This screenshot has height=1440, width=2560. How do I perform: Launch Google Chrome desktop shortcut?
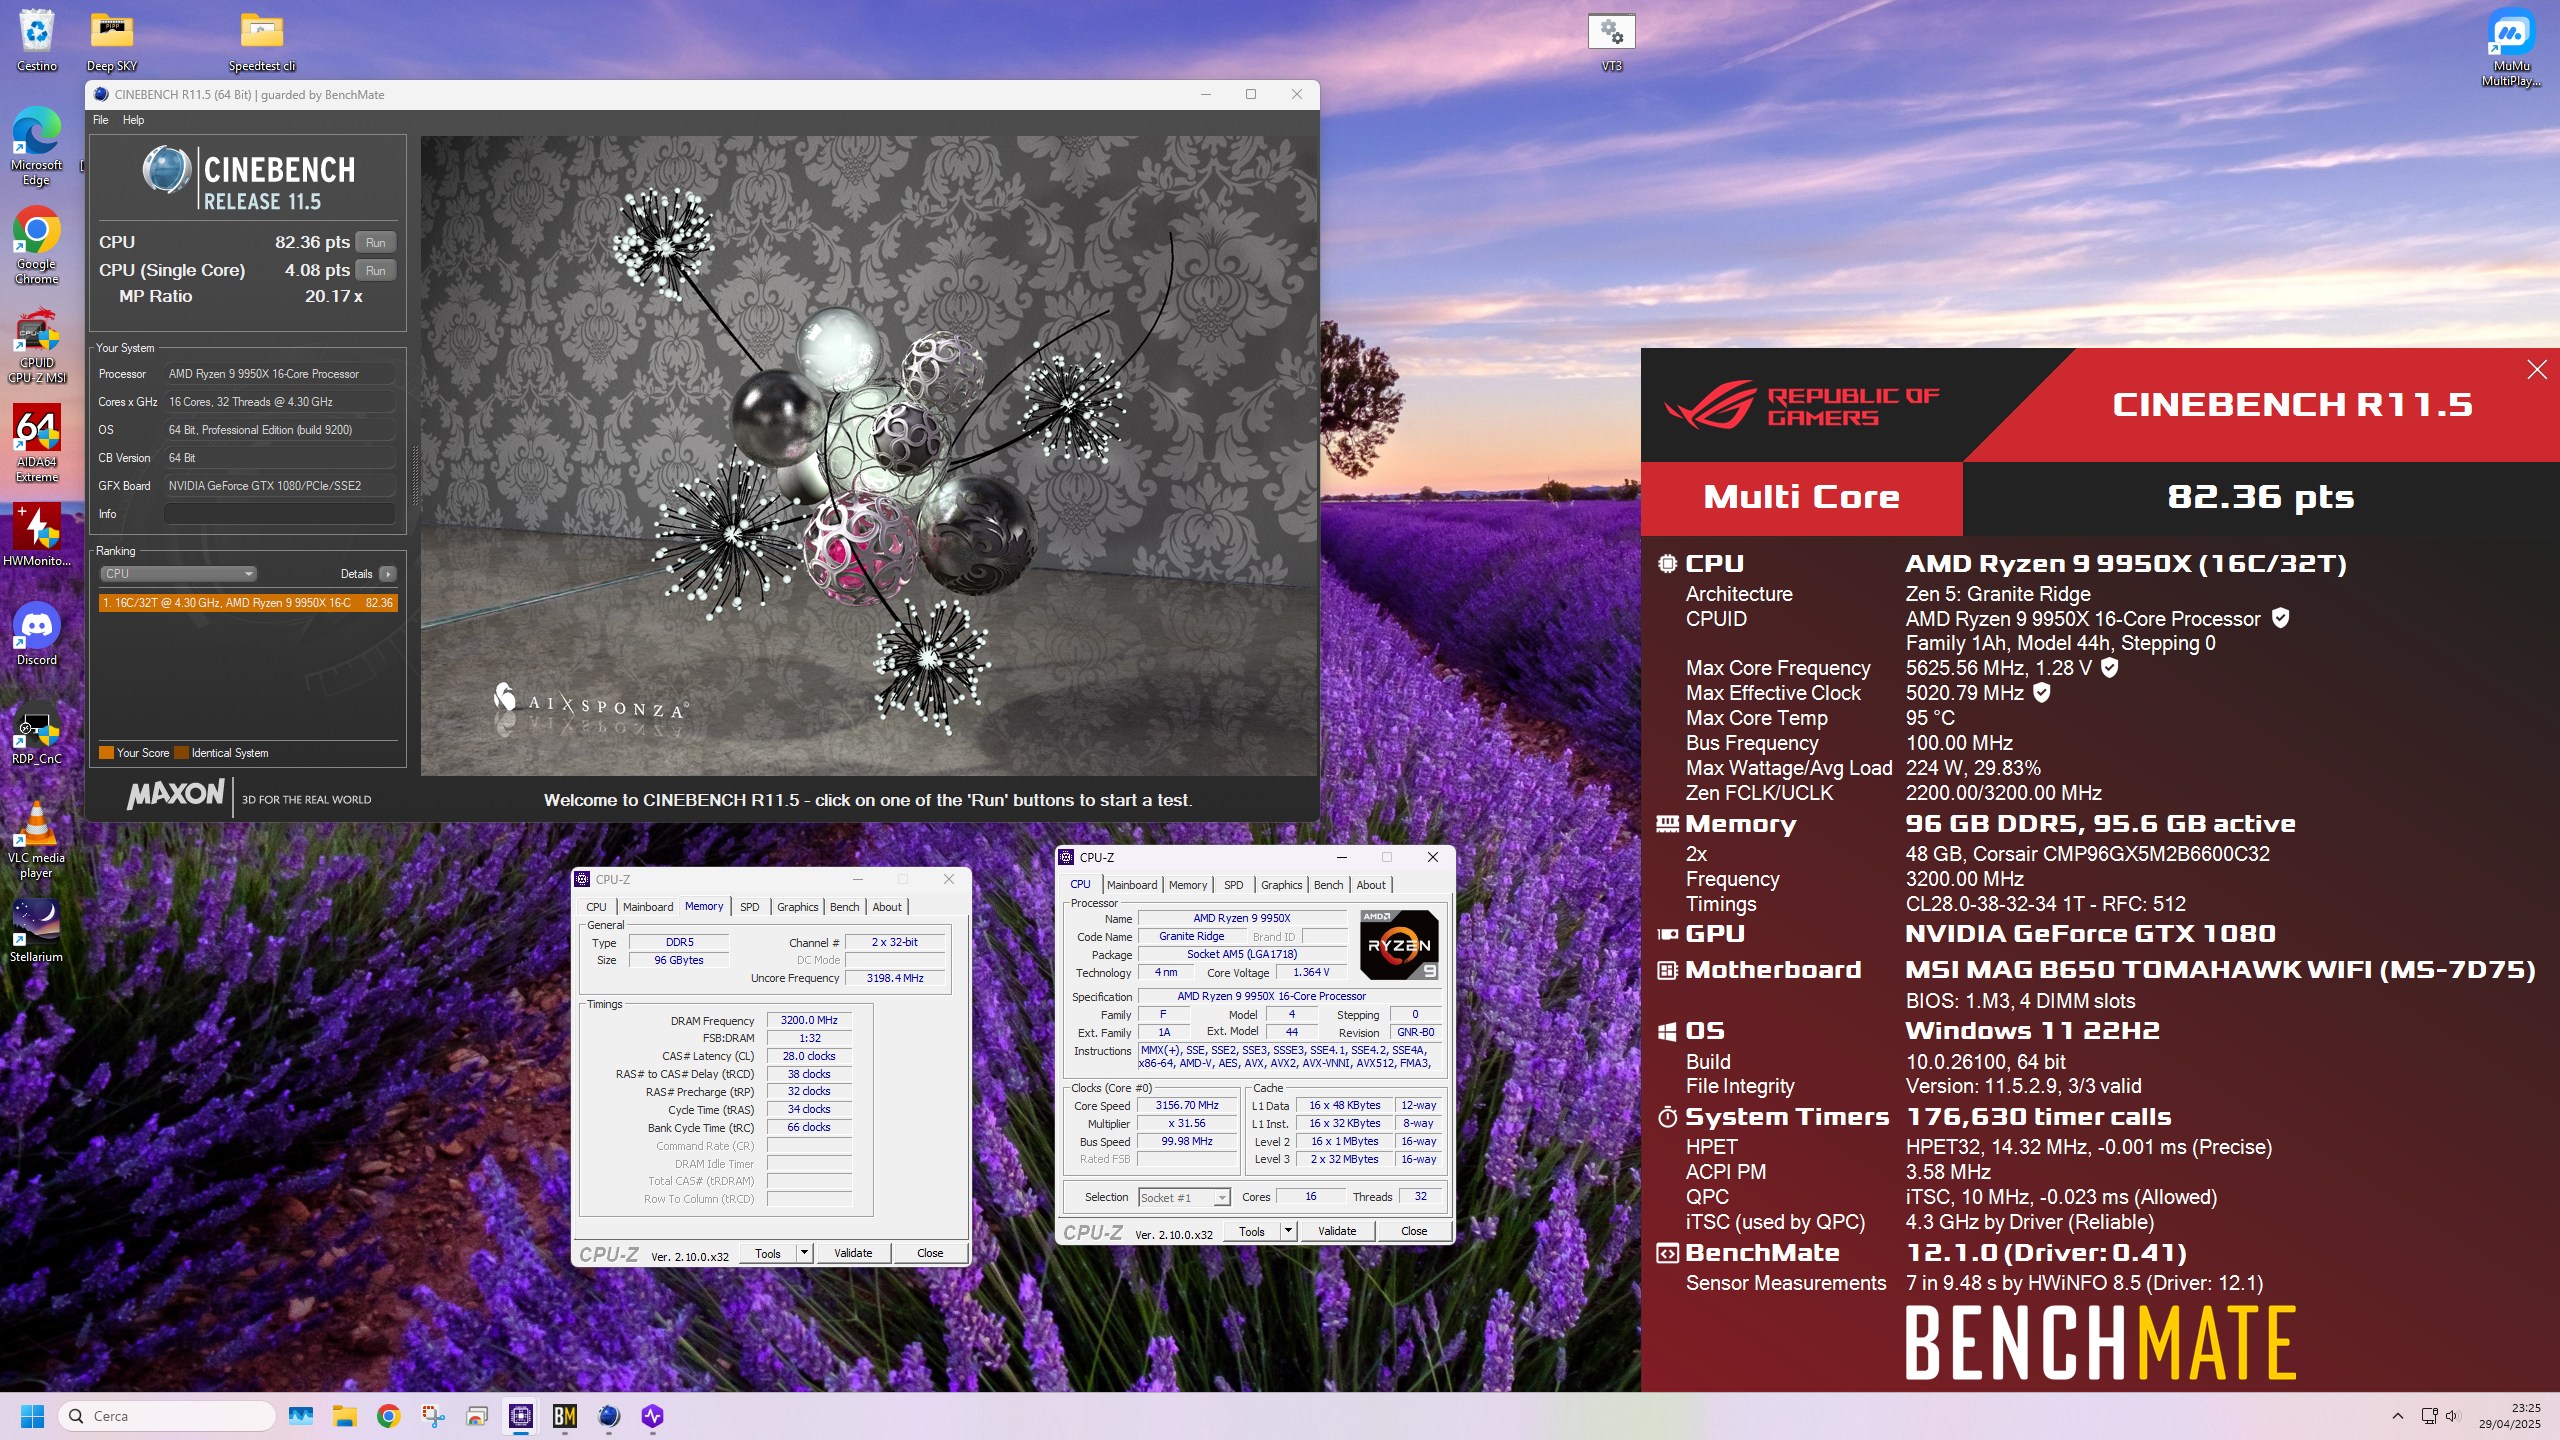37,245
